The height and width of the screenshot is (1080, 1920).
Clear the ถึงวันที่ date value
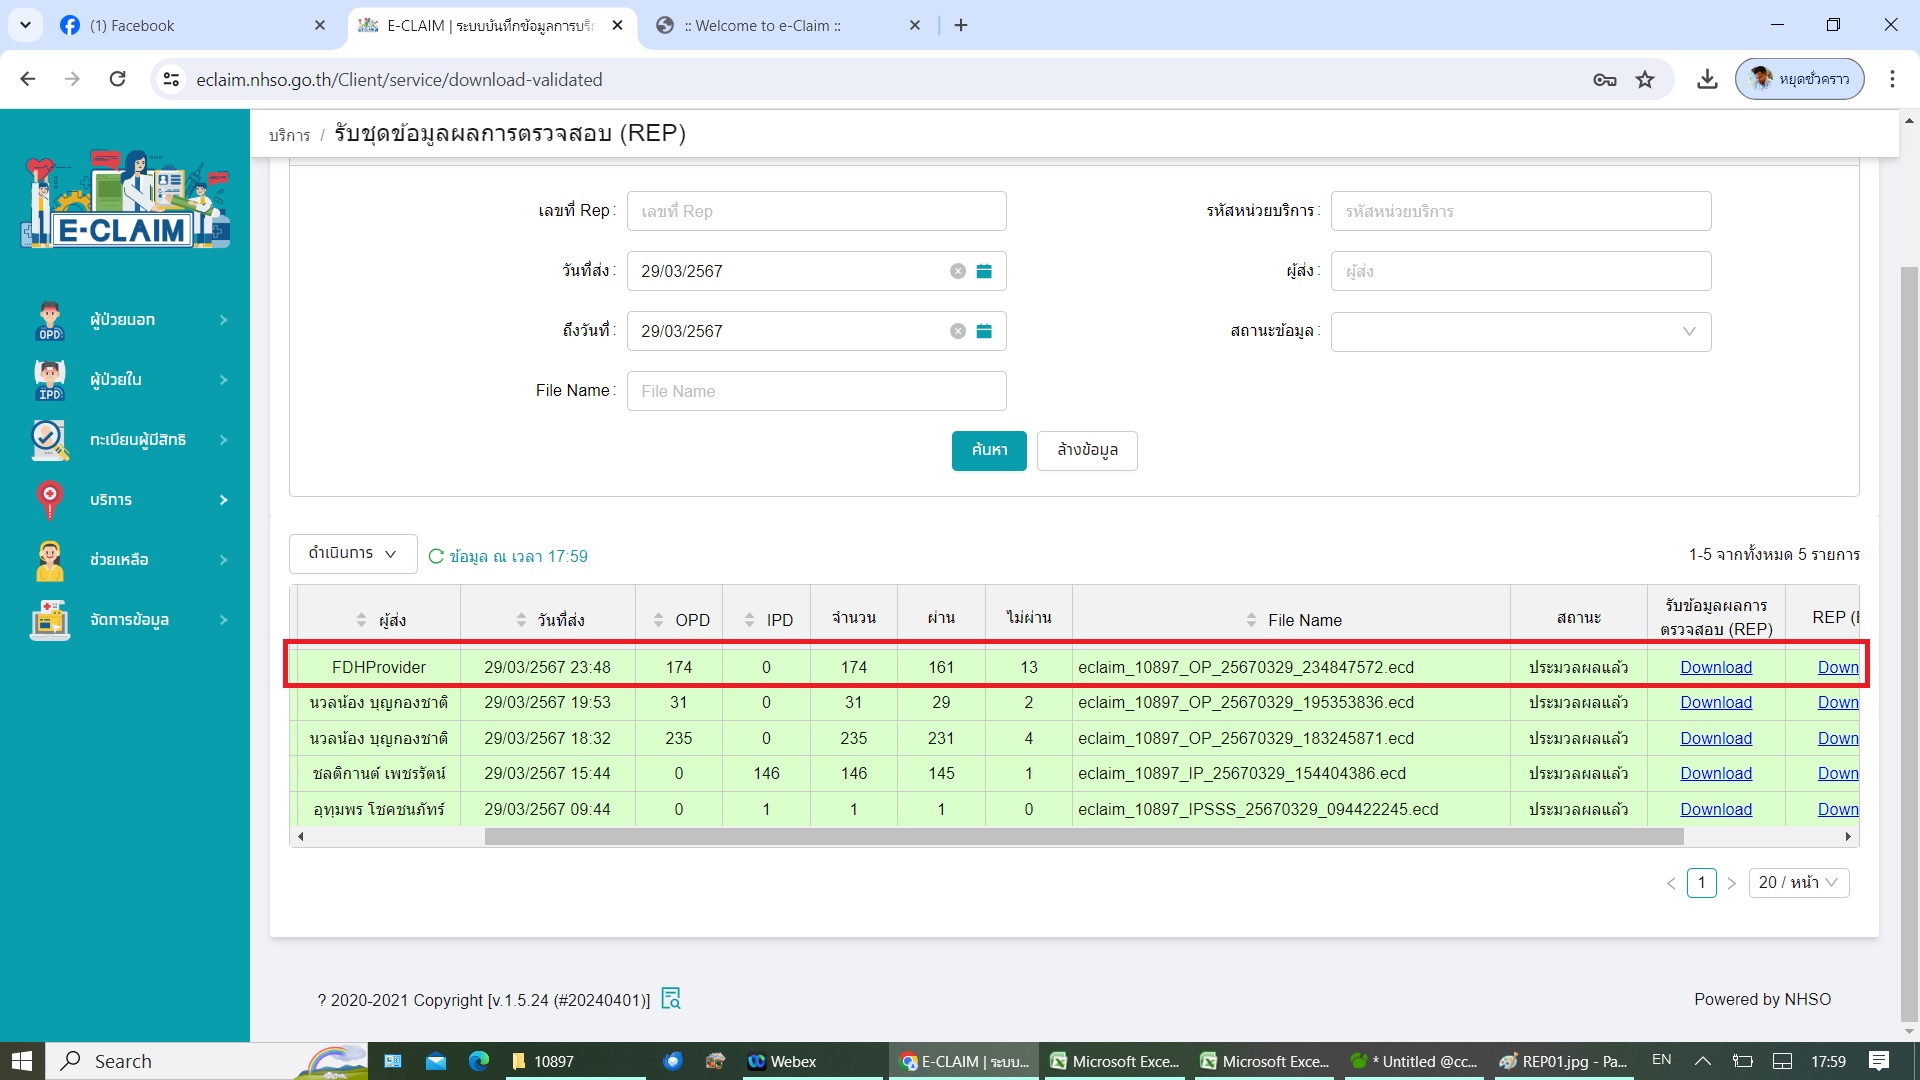click(958, 331)
